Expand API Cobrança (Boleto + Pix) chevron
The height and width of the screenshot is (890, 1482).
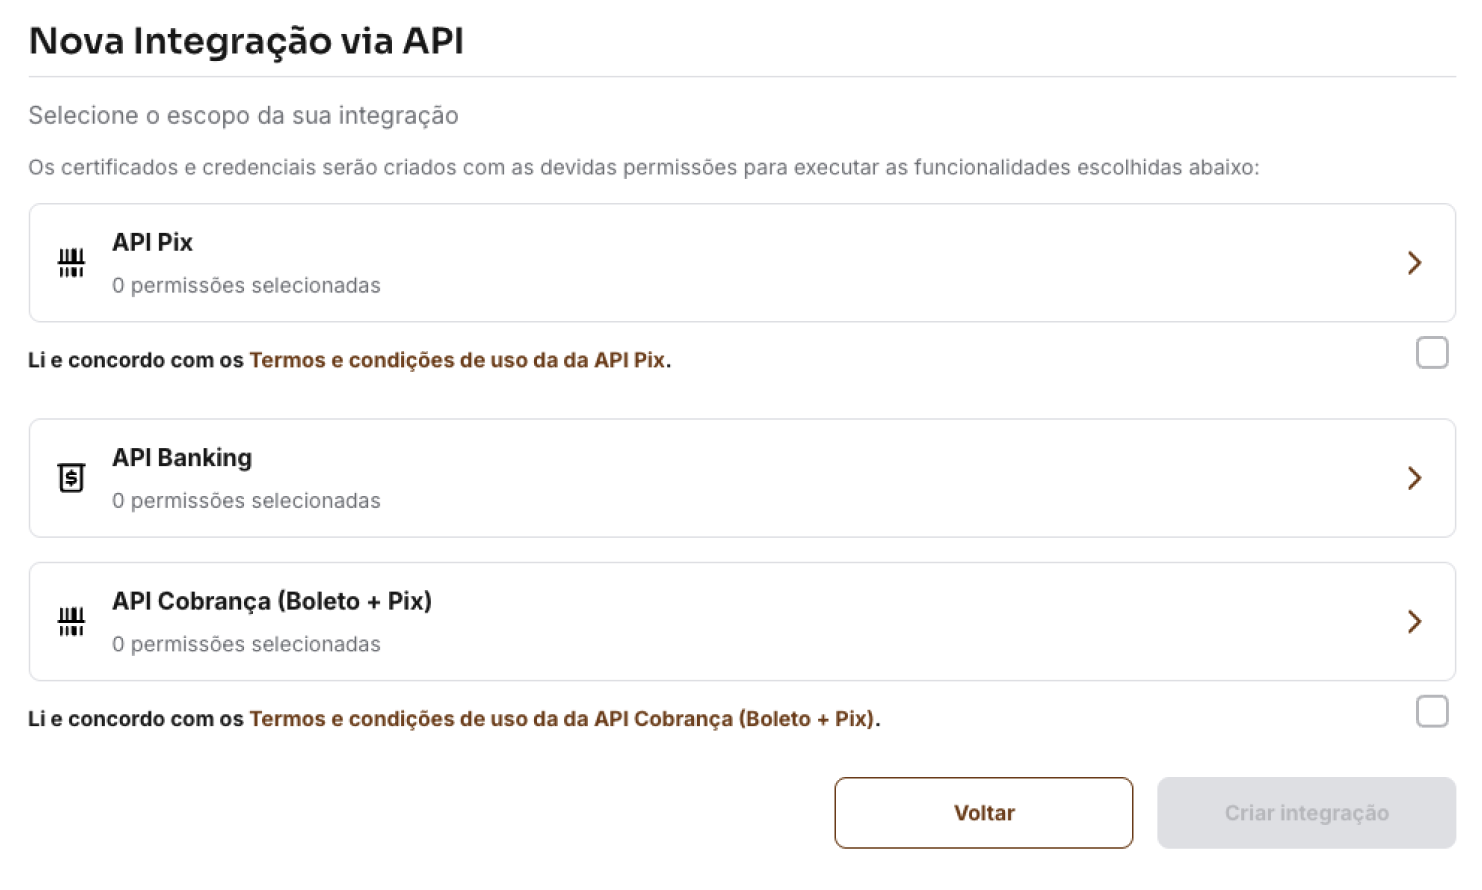(1414, 622)
